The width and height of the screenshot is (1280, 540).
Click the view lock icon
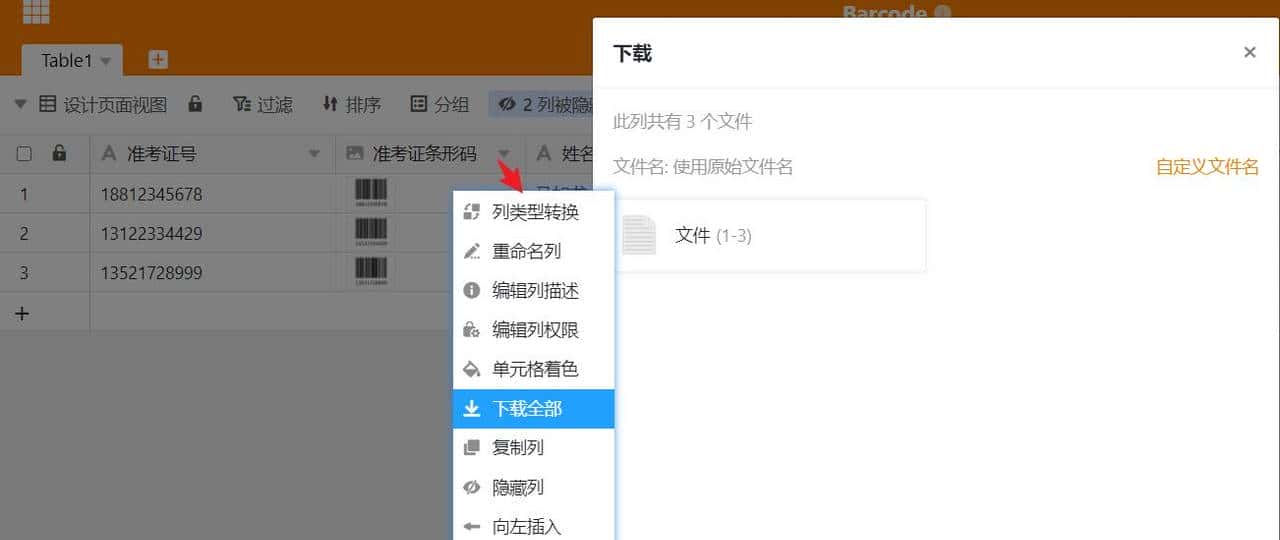195,103
